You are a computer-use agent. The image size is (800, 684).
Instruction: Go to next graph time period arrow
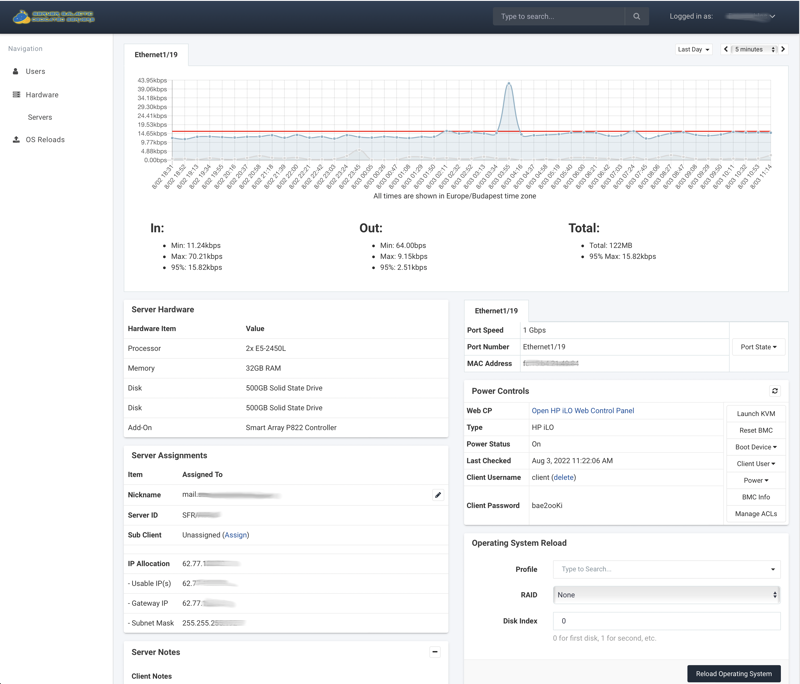coord(783,49)
